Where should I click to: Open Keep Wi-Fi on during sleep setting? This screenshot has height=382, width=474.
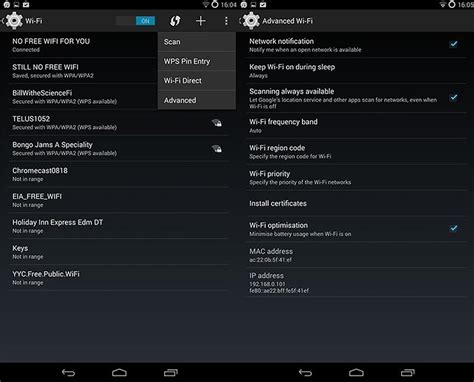(356, 71)
